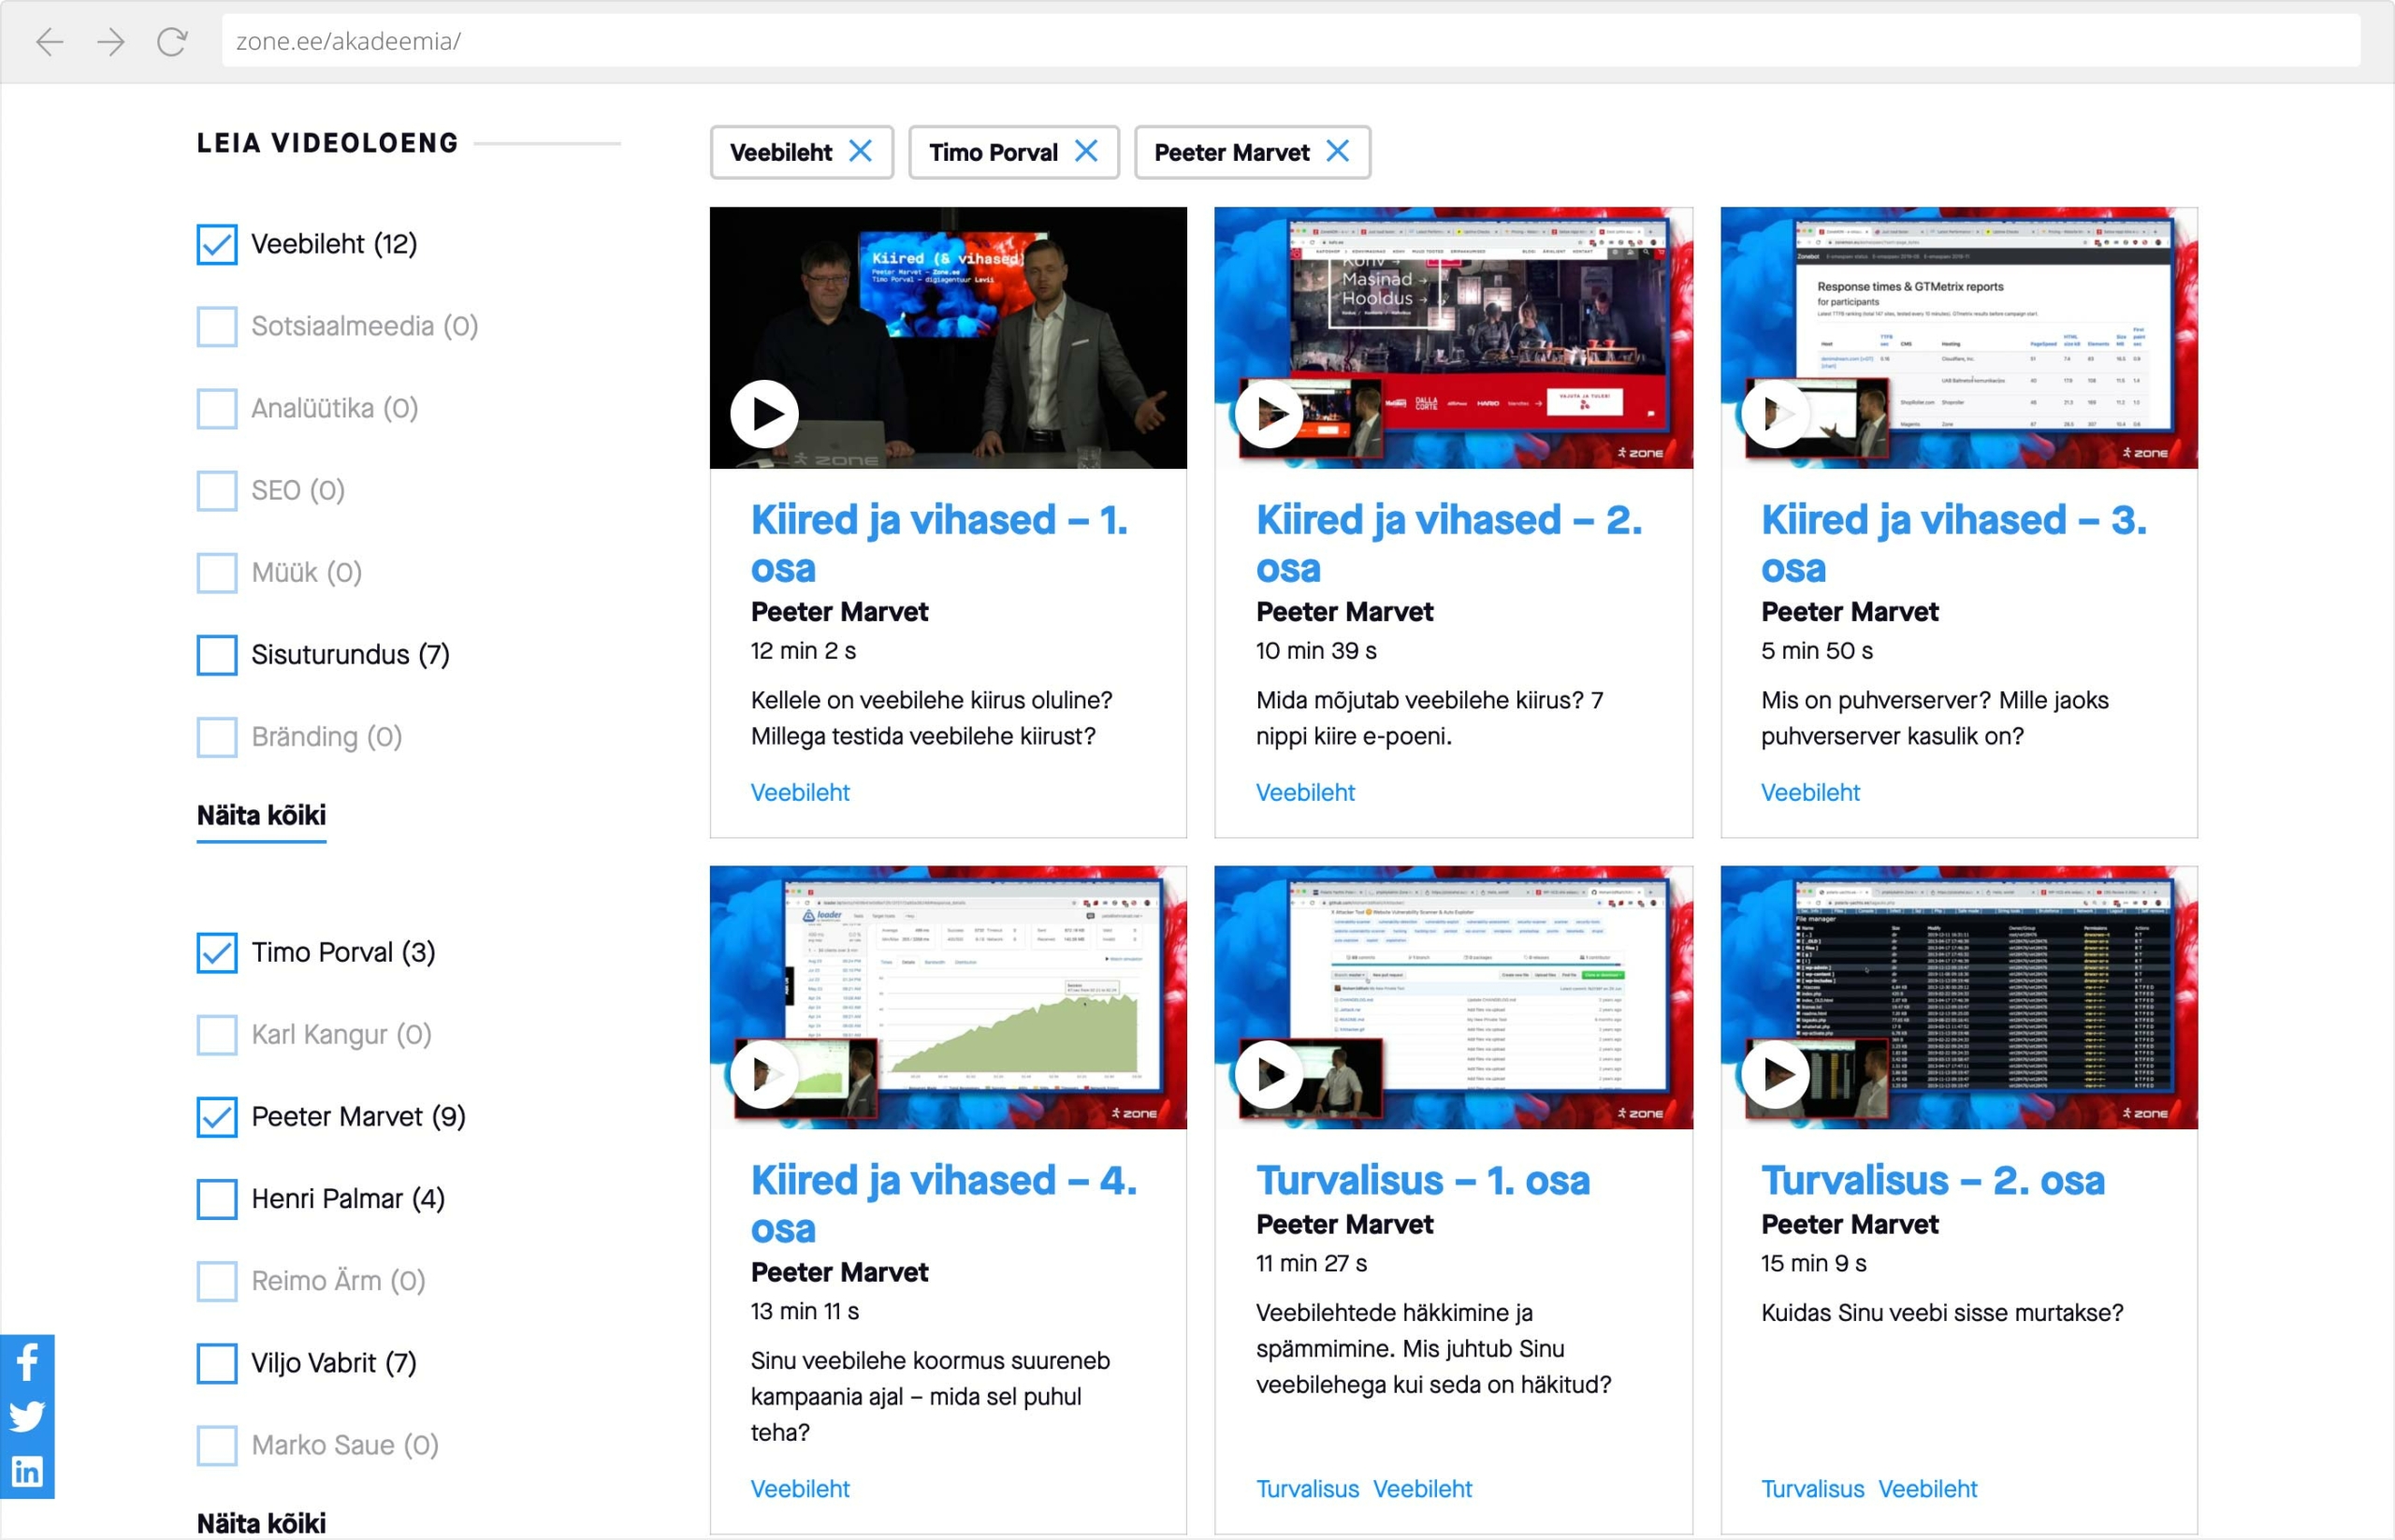Open the Turvalisus – 1. osa title
Viewport: 2395px width, 1540px height.
(x=1423, y=1180)
